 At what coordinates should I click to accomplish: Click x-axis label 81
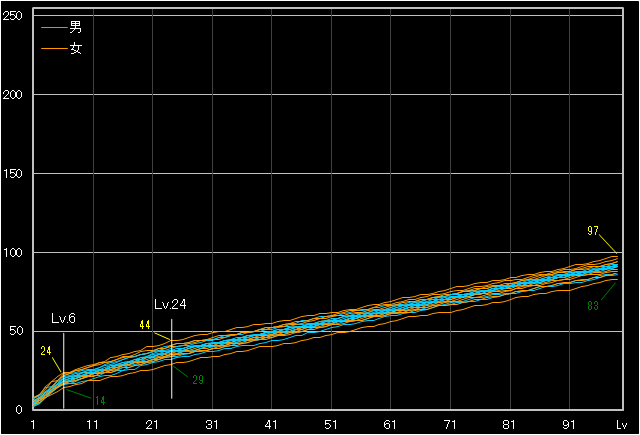click(509, 425)
